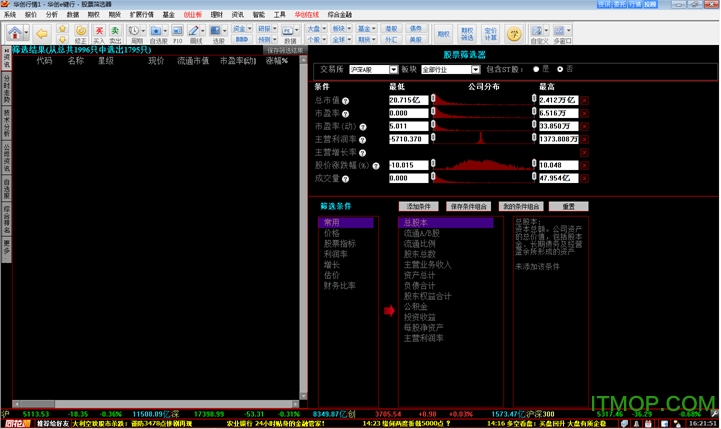This screenshot has width=721, height=429.
Task: Click the yellow 学 learning icon
Action: [514, 34]
